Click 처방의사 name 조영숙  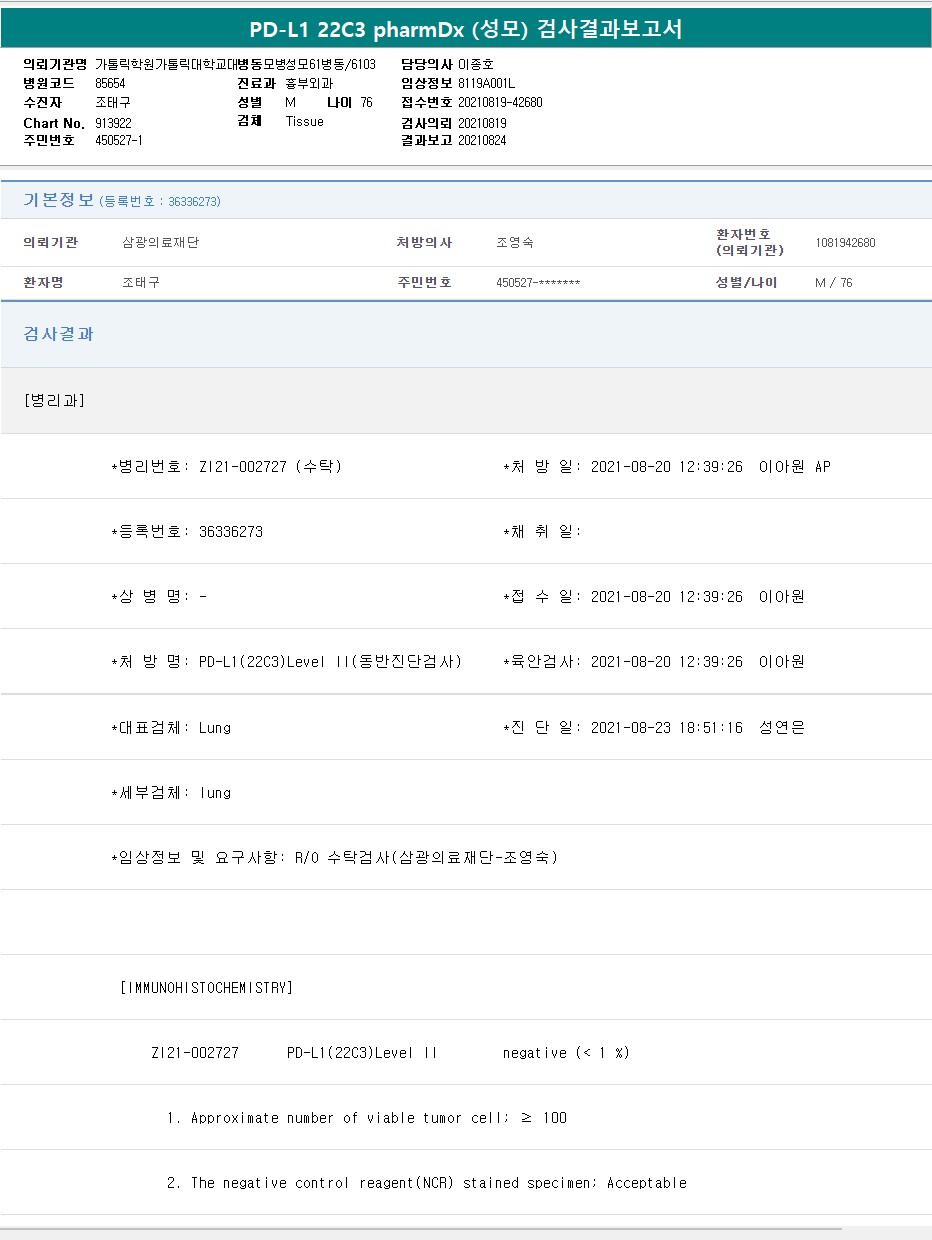pos(514,243)
